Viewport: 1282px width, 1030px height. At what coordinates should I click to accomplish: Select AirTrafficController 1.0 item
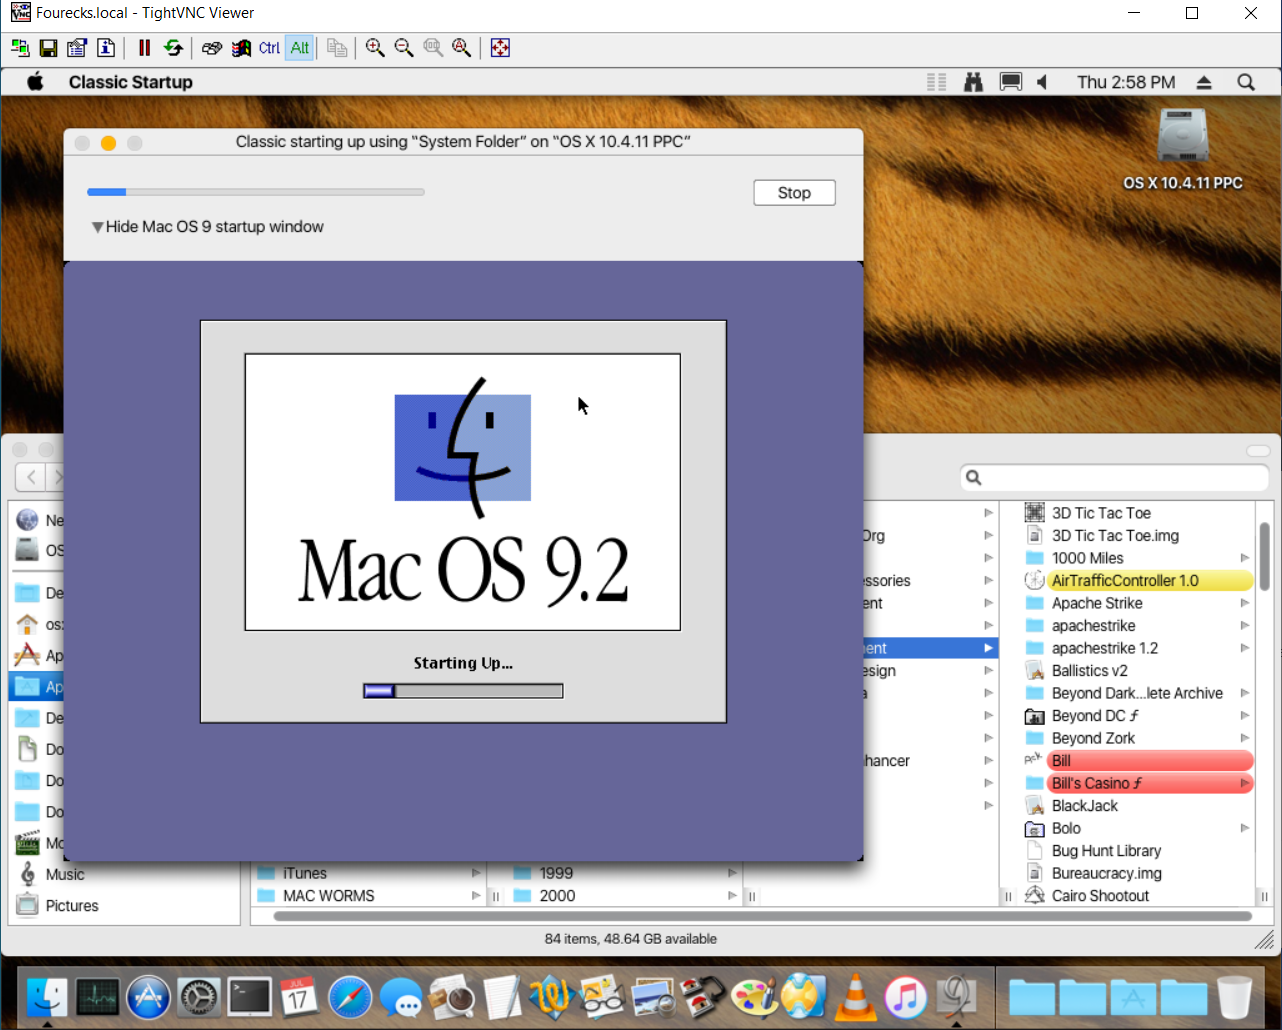pyautogui.click(x=1125, y=581)
